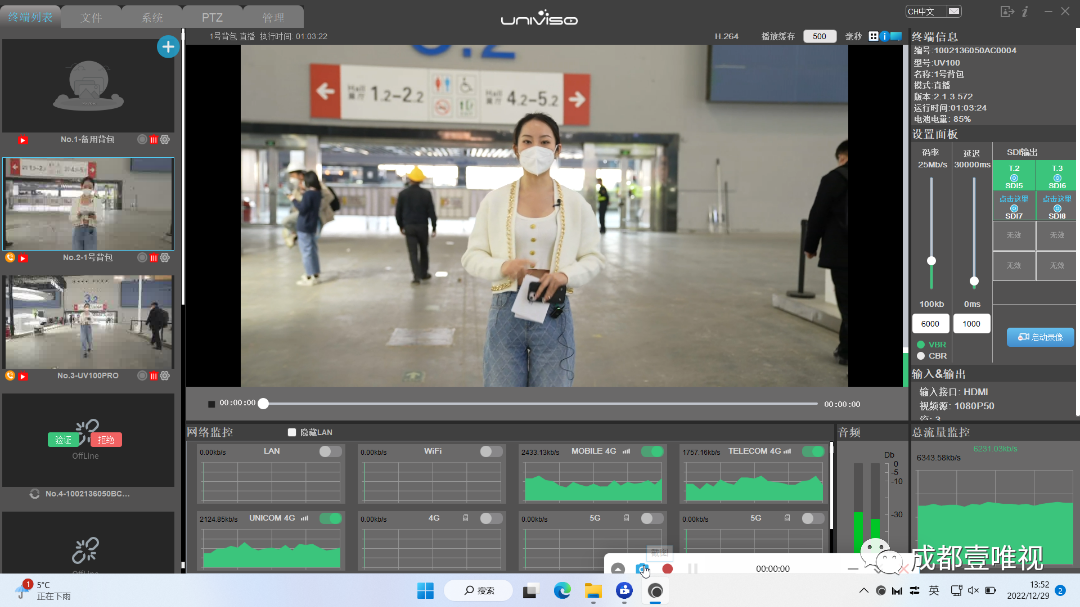Screen dimensions: 1080x607
Task: Click the red live-stream icon of No.1-备用背包
Action: [23, 140]
